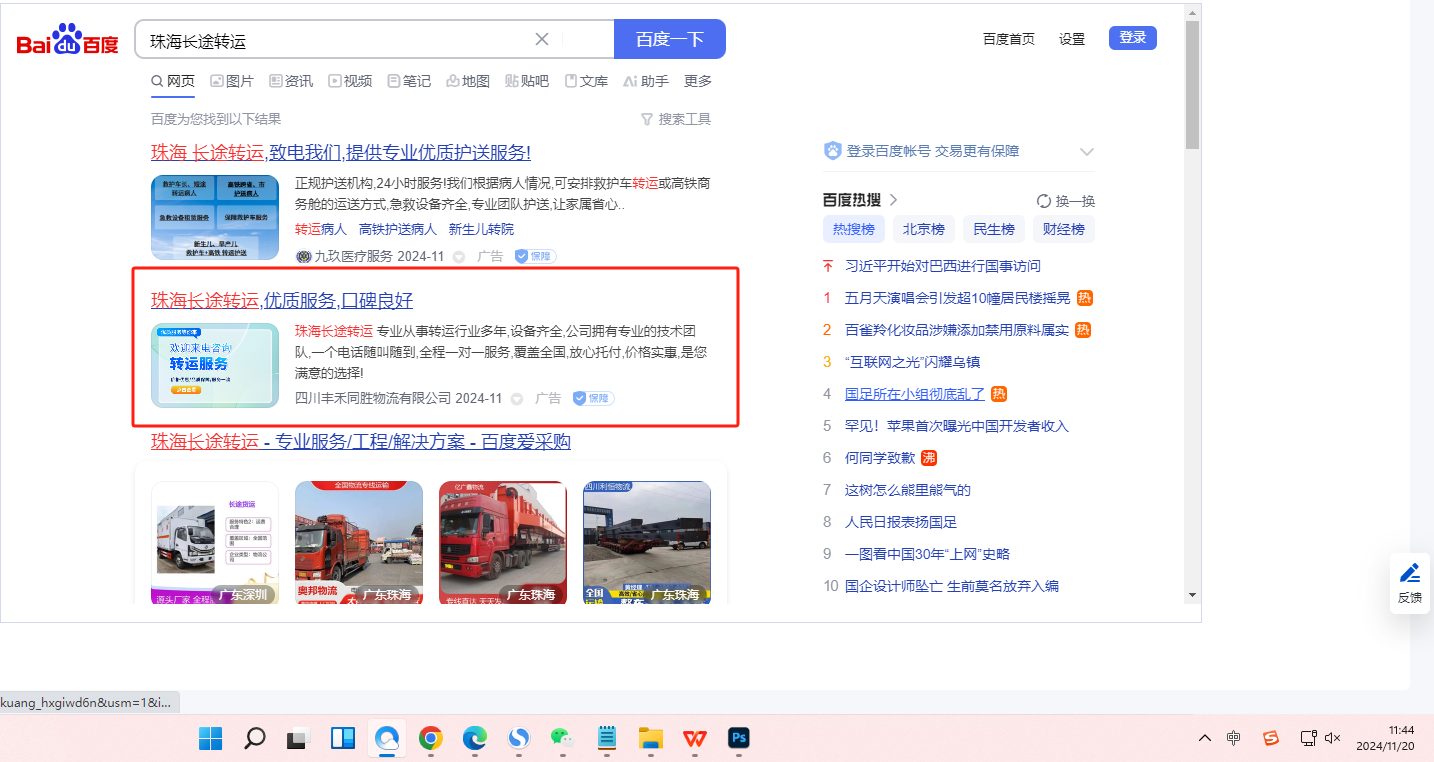
Task: Open hot topic 国足所在小组彻底乱了
Action: click(x=915, y=394)
